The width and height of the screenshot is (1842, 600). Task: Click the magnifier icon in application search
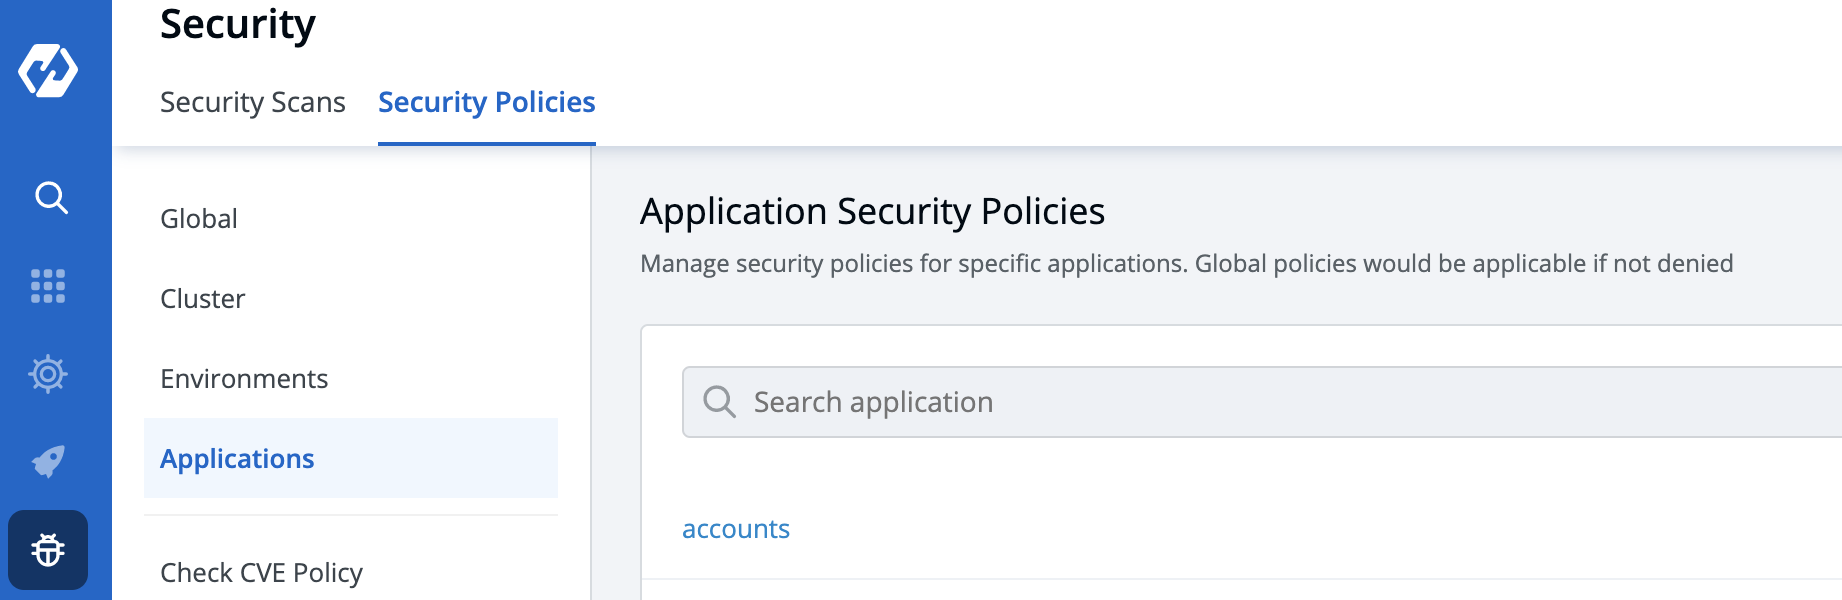(719, 402)
